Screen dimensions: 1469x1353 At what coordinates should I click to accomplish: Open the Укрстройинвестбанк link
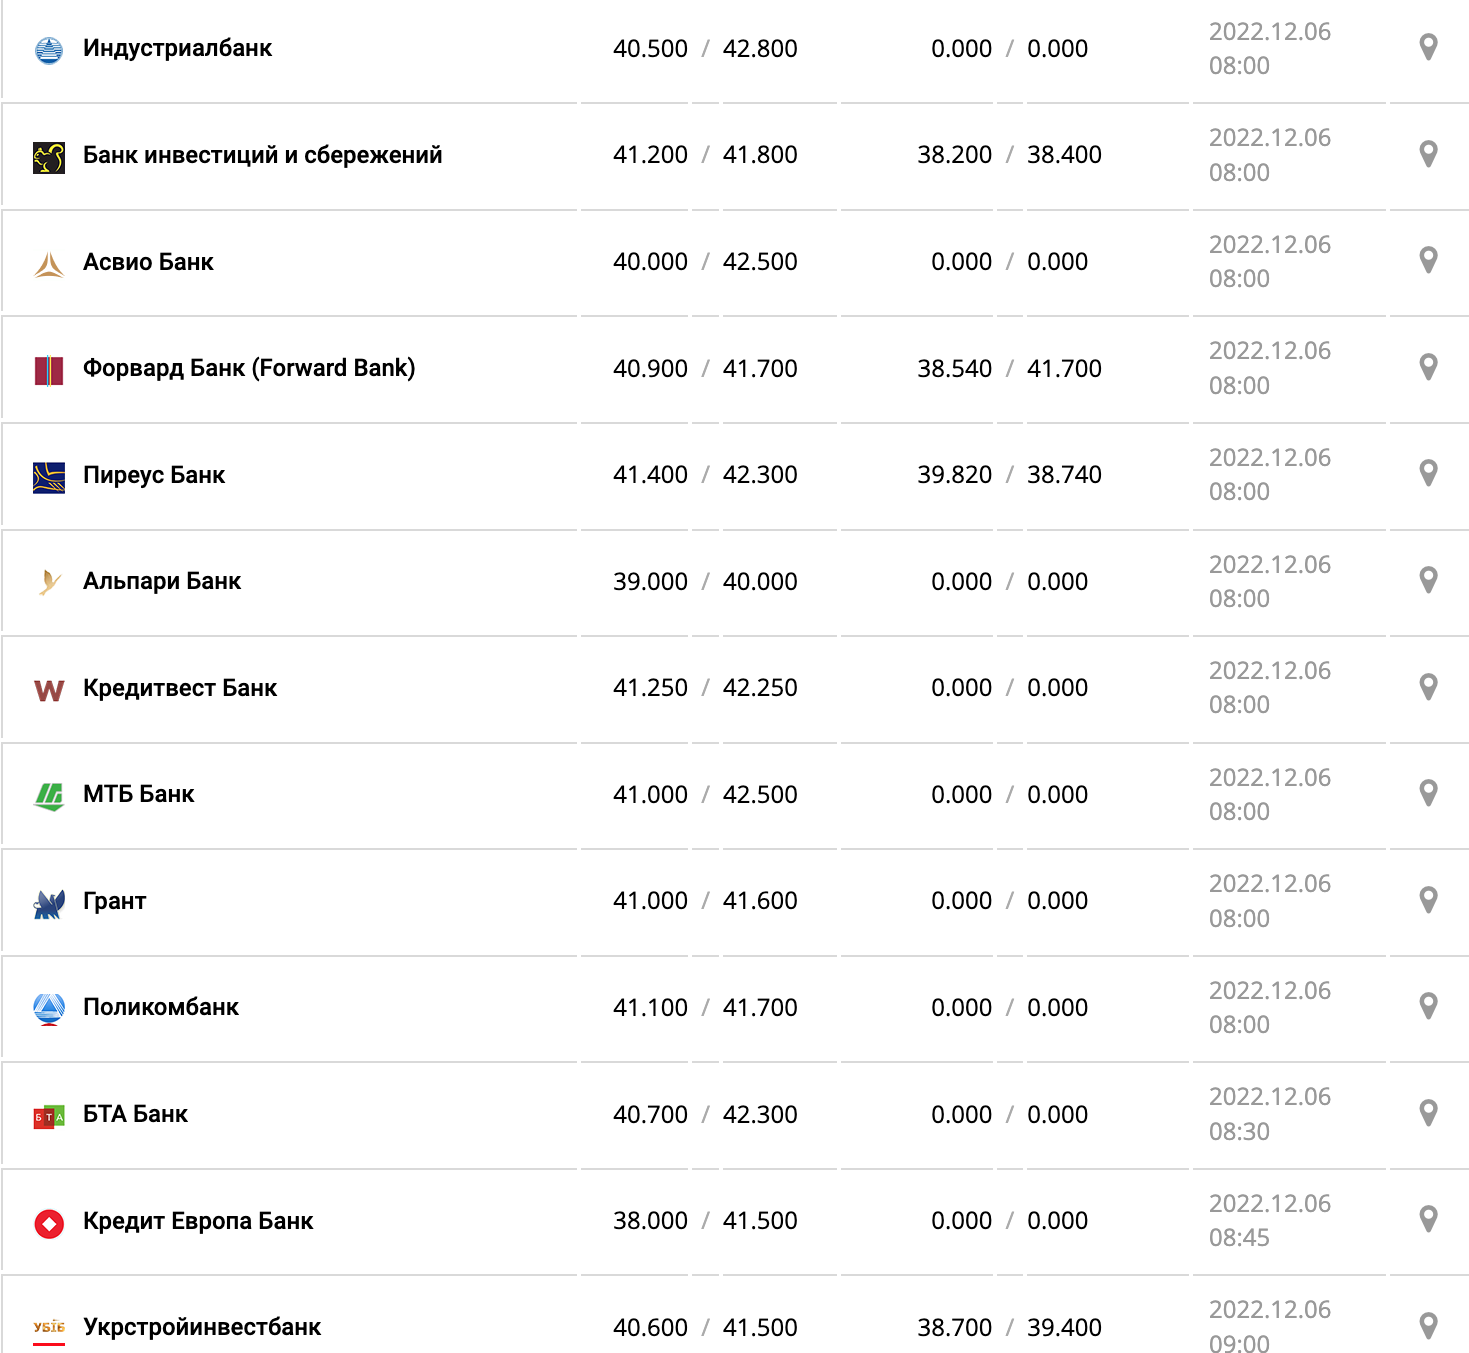tap(202, 1327)
